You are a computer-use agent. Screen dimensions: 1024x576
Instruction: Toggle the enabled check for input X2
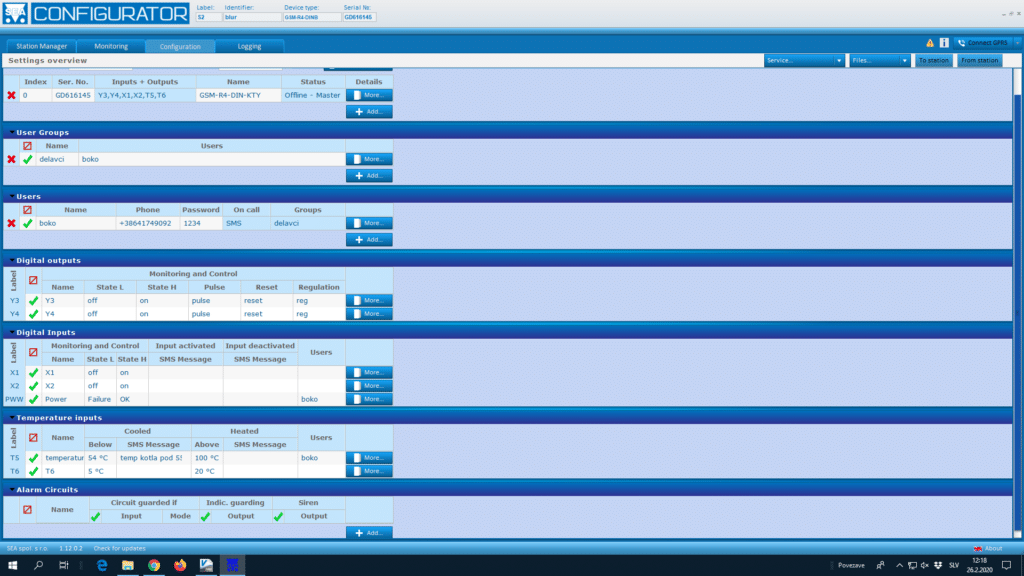33,386
